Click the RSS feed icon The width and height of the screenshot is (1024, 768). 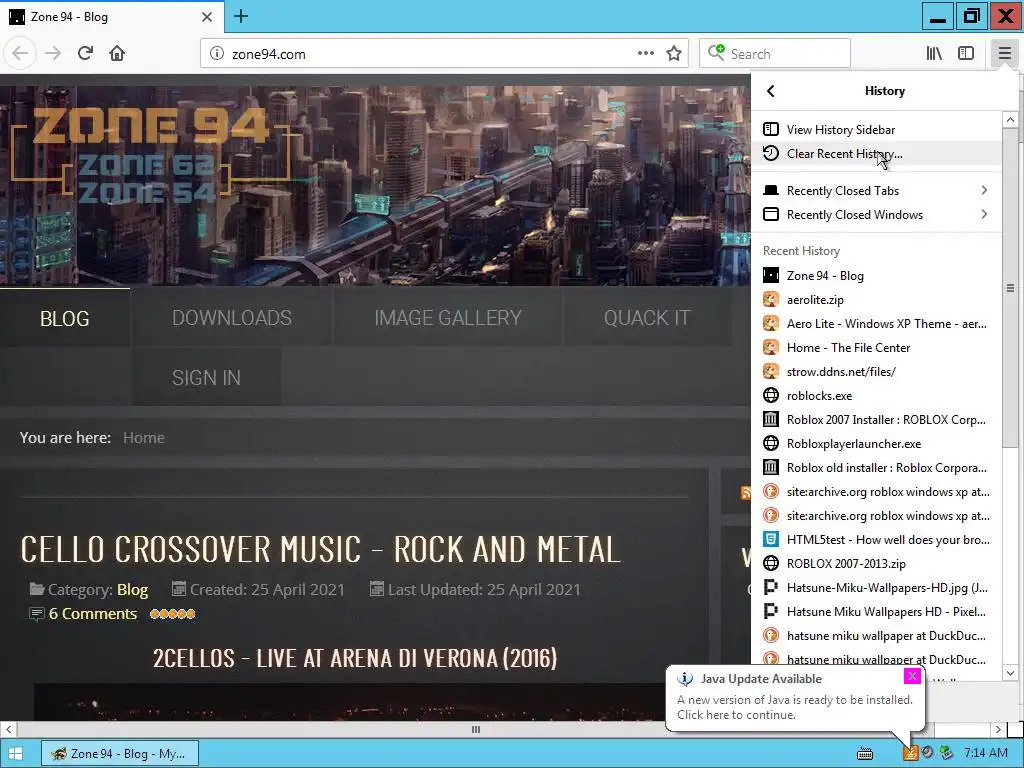click(745, 493)
